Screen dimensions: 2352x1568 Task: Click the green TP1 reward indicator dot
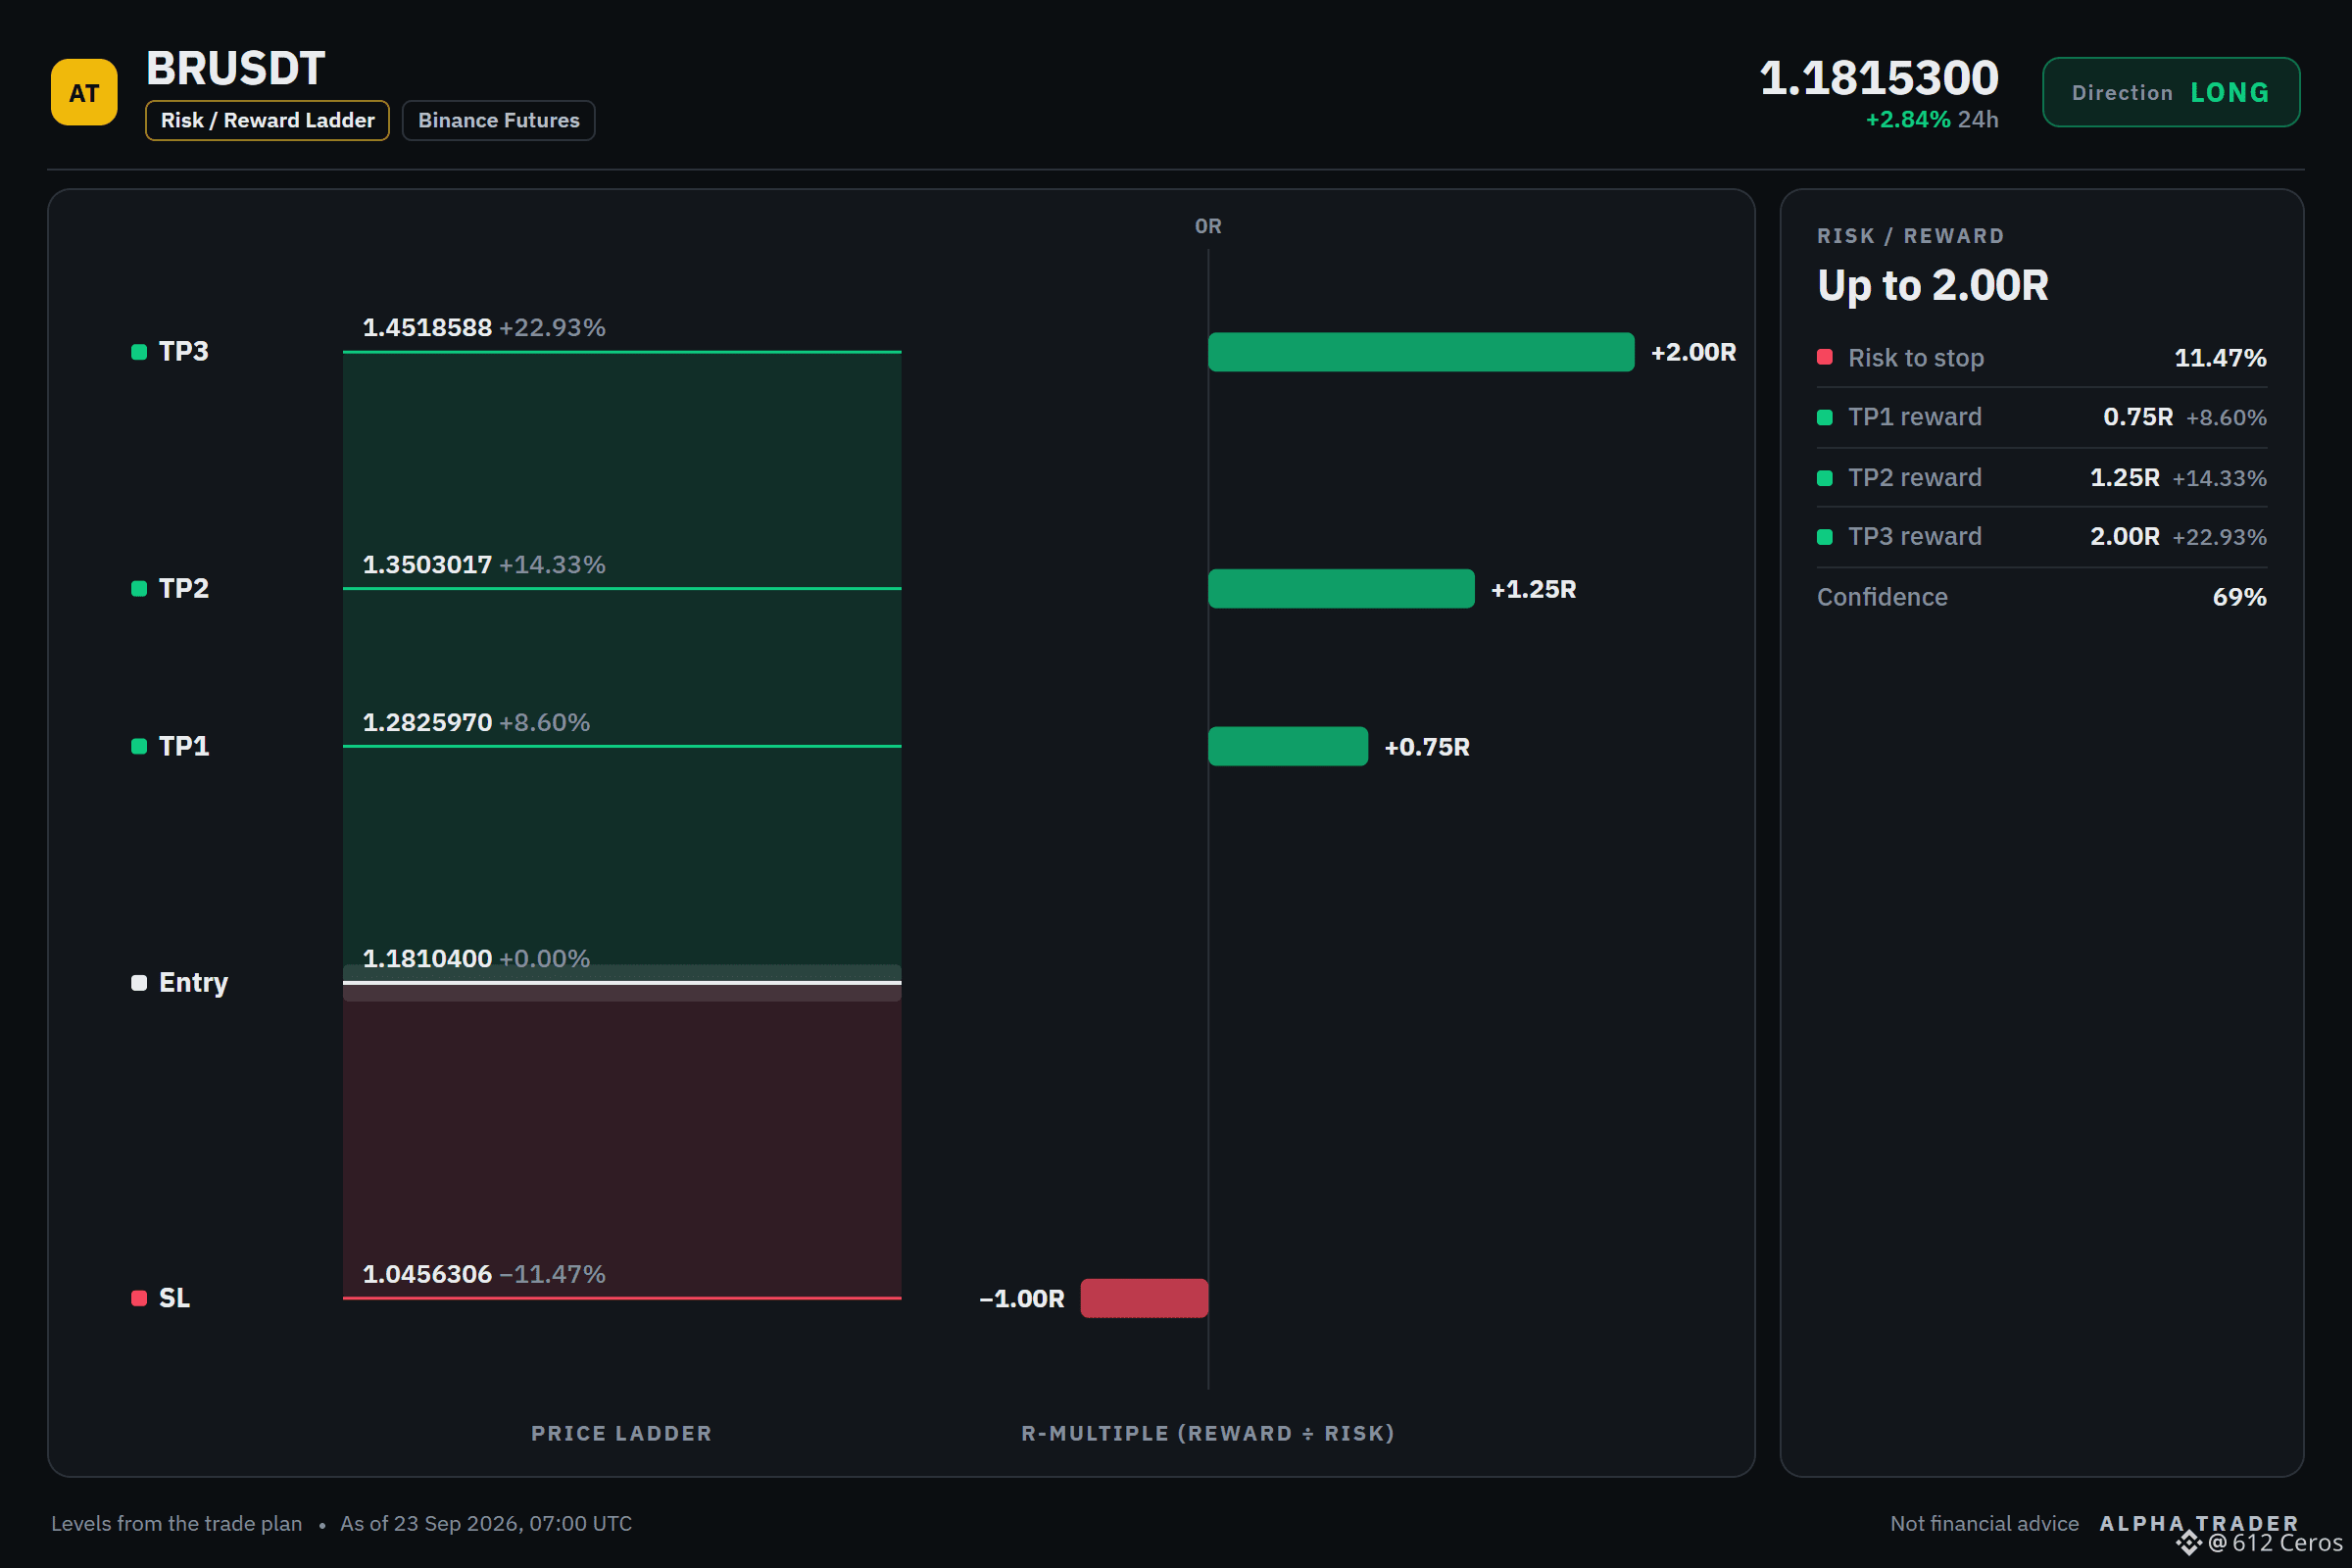point(1825,417)
